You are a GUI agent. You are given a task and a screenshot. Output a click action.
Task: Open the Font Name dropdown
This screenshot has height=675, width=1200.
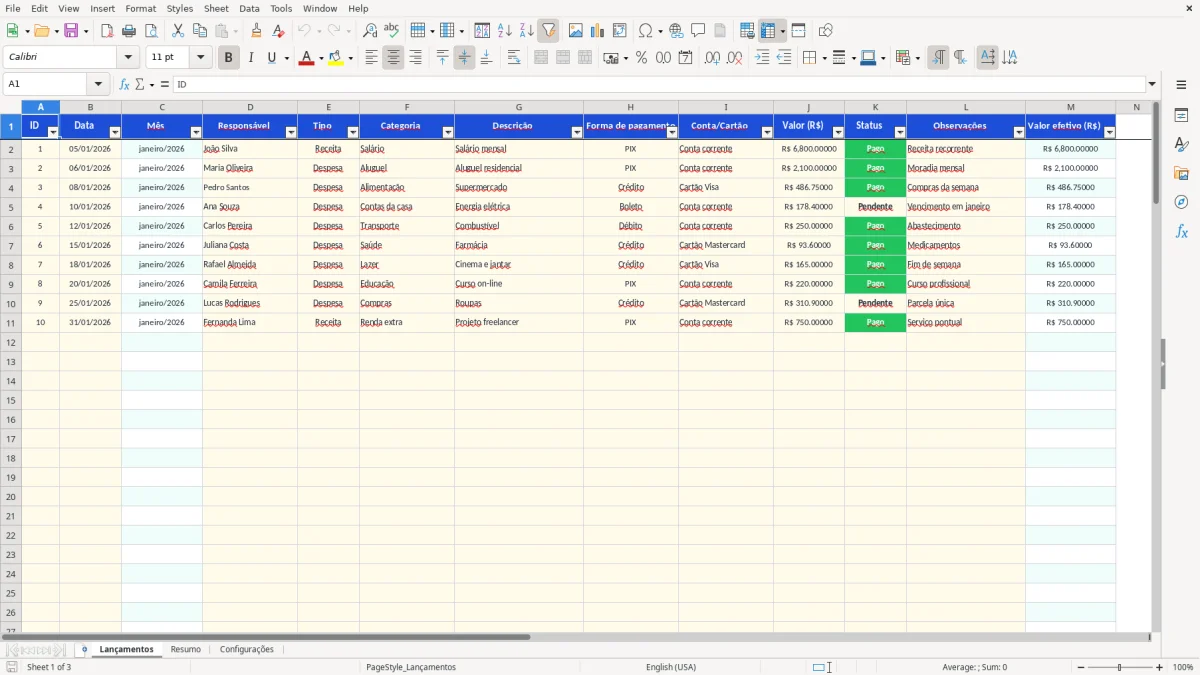point(127,58)
